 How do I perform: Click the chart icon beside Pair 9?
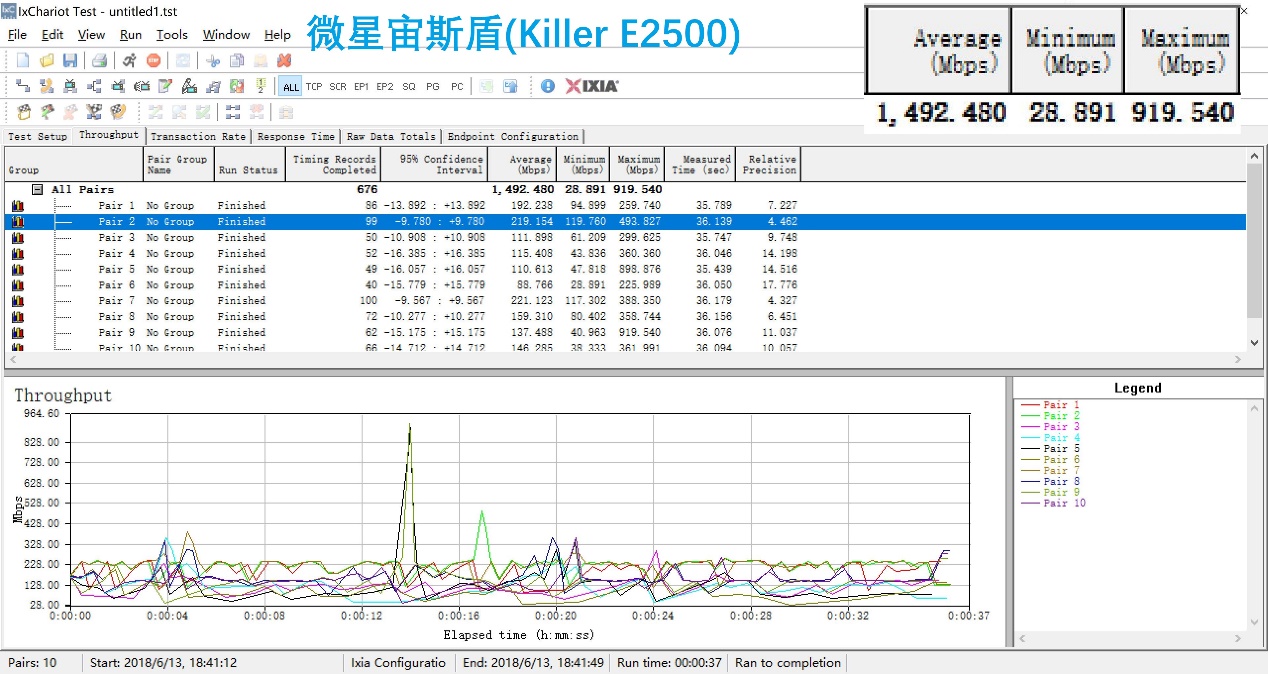coord(17,333)
